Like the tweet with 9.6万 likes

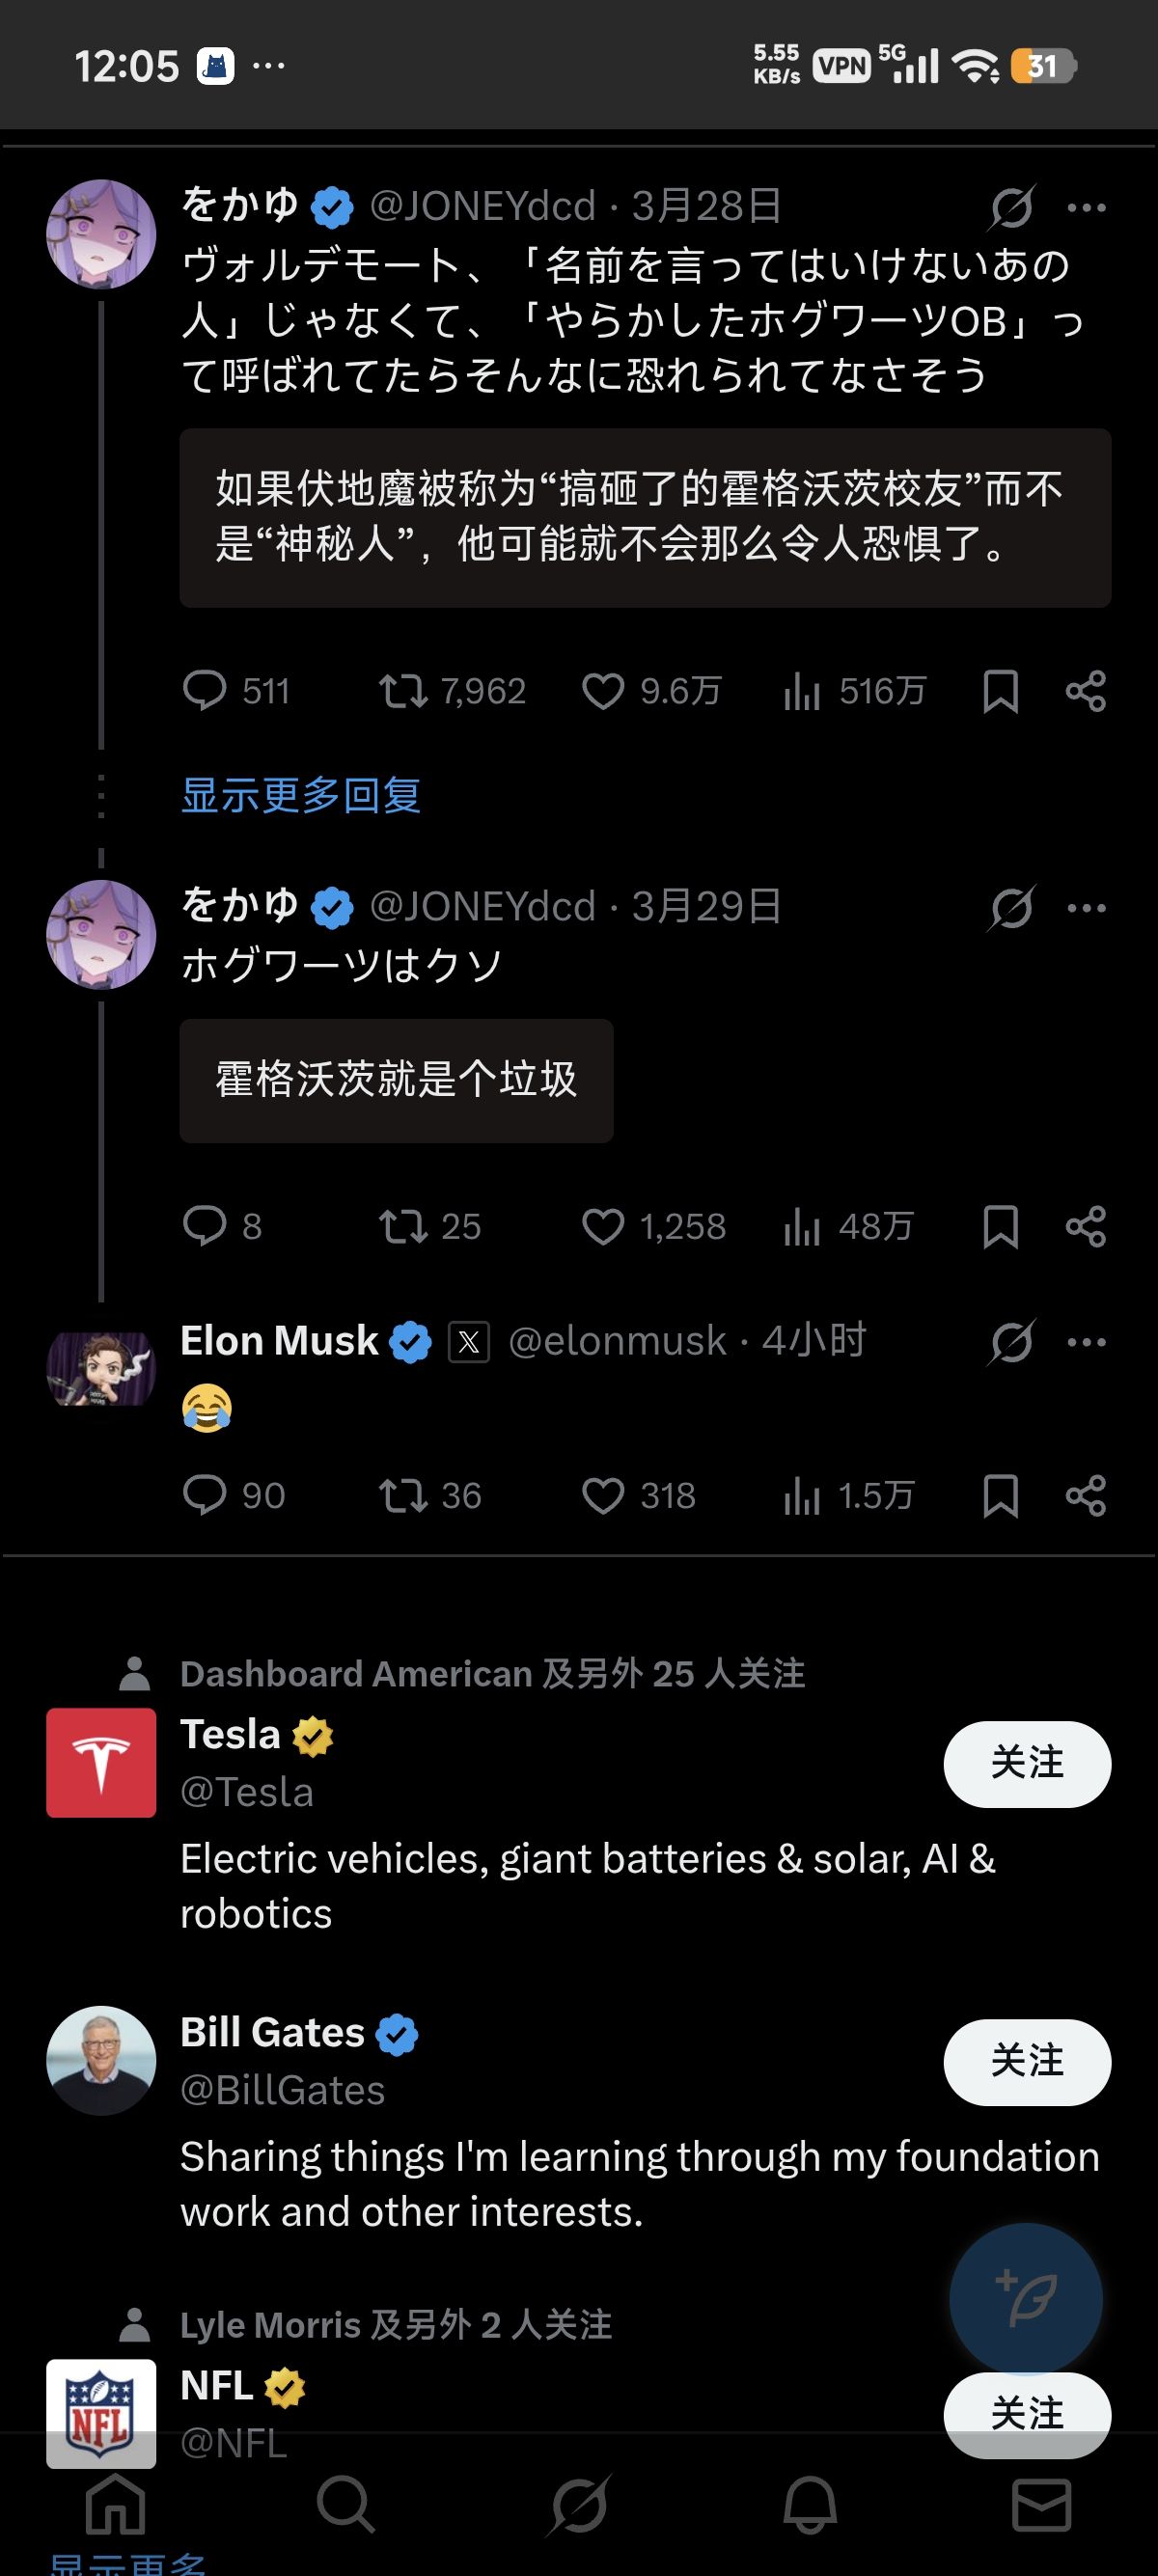(x=603, y=691)
